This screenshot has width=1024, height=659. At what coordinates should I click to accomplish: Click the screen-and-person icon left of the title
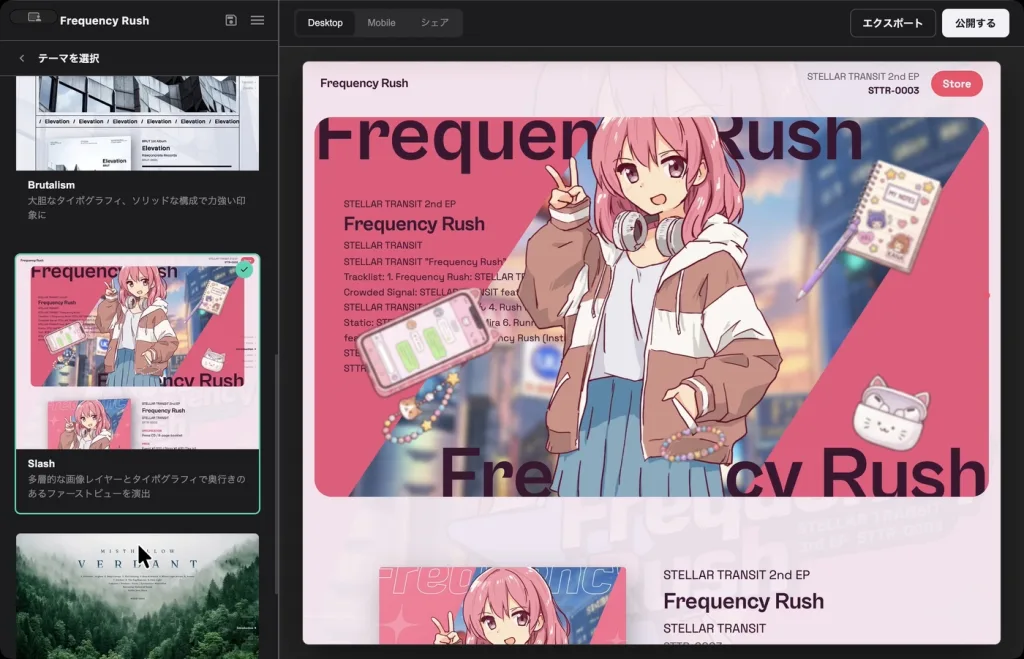(x=34, y=17)
